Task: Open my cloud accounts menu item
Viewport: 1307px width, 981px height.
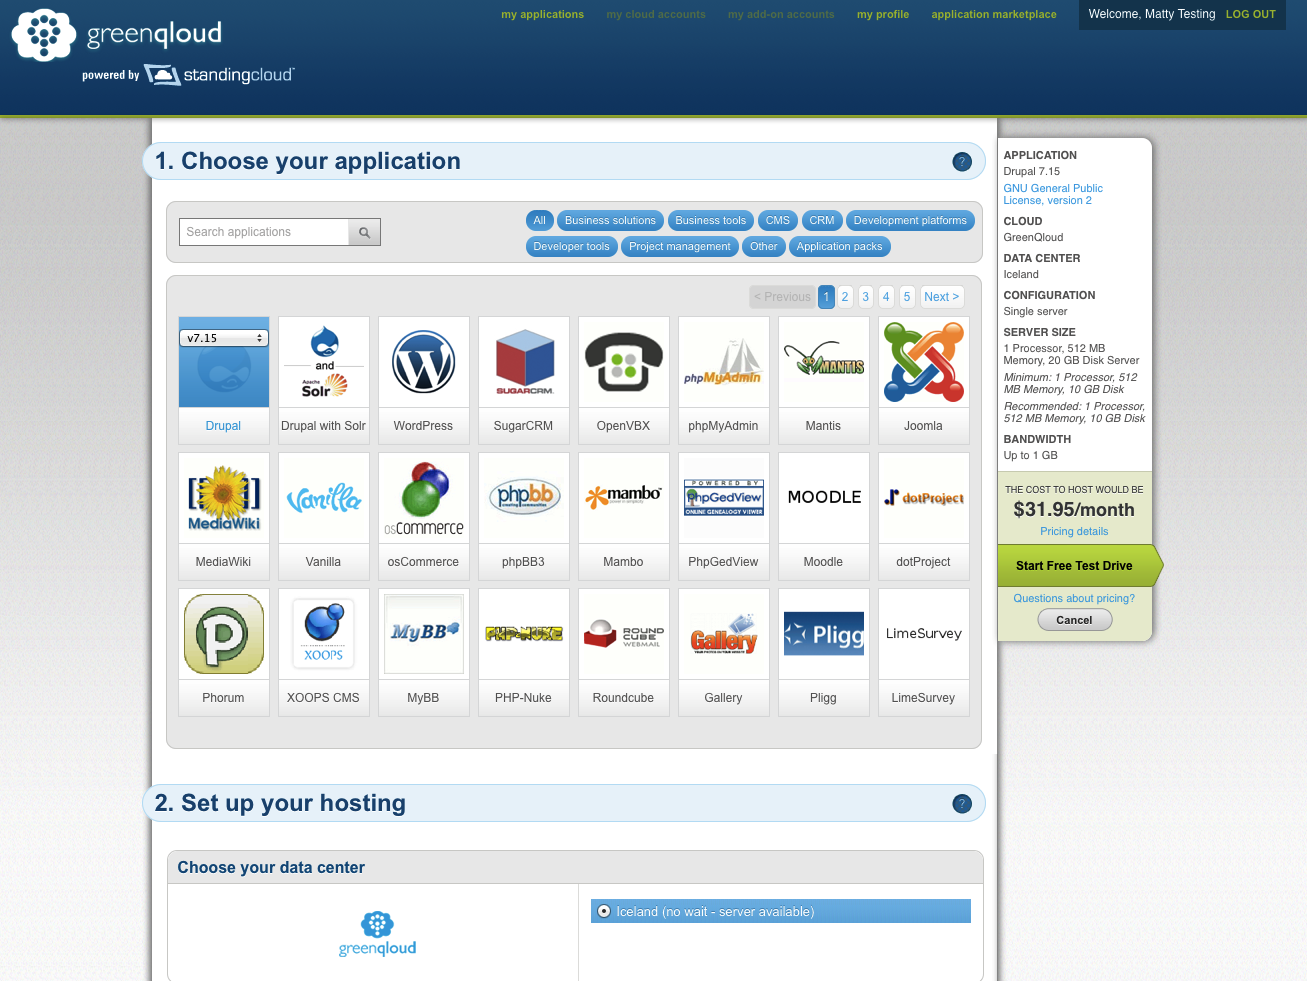Action: pyautogui.click(x=656, y=15)
